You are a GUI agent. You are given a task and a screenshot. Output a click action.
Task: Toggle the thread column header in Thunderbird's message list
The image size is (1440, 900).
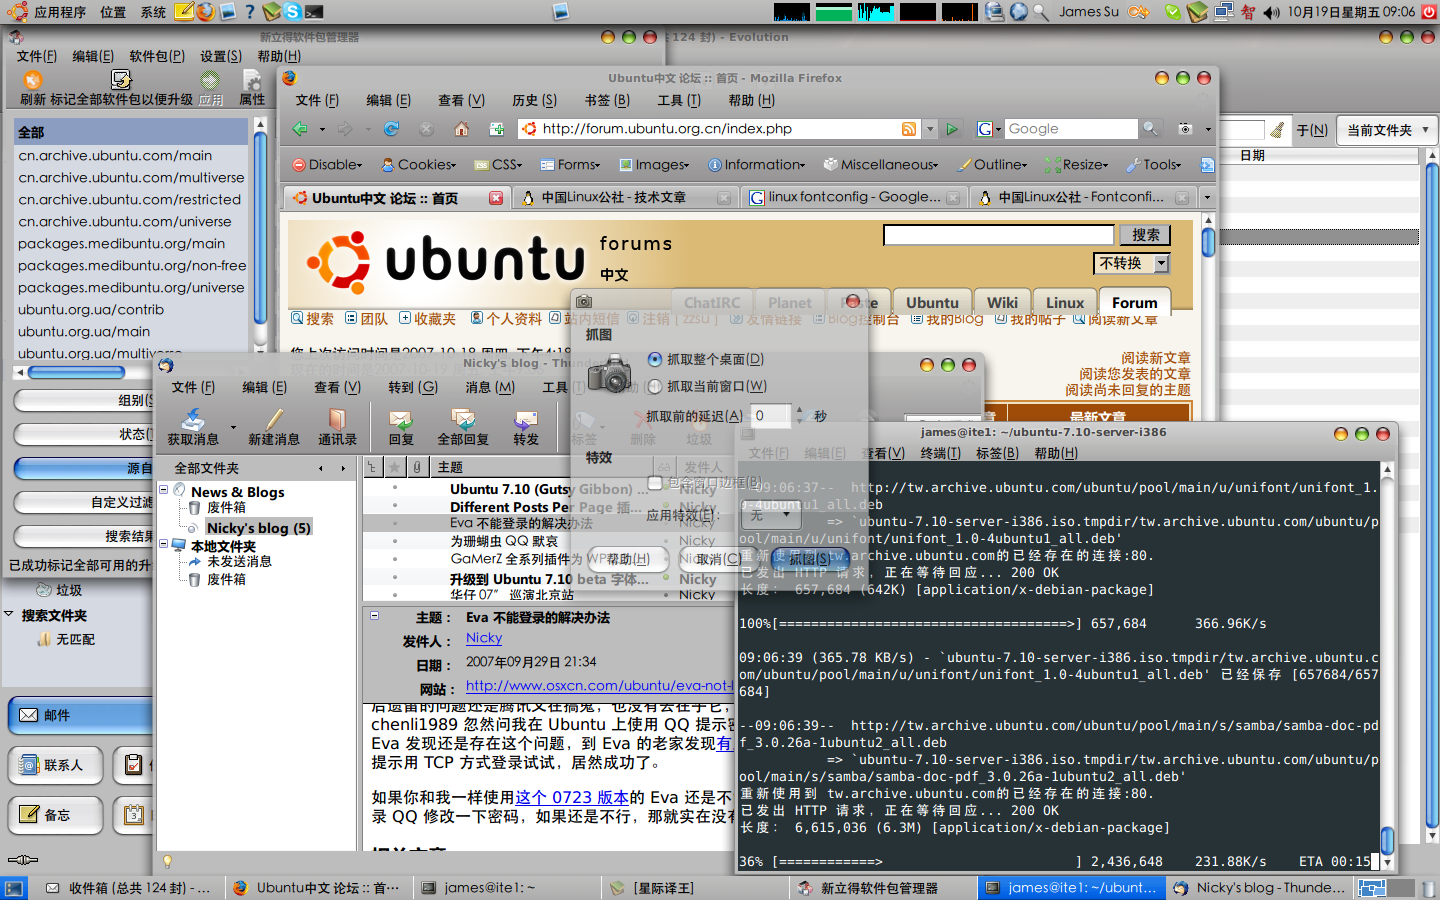tap(372, 467)
